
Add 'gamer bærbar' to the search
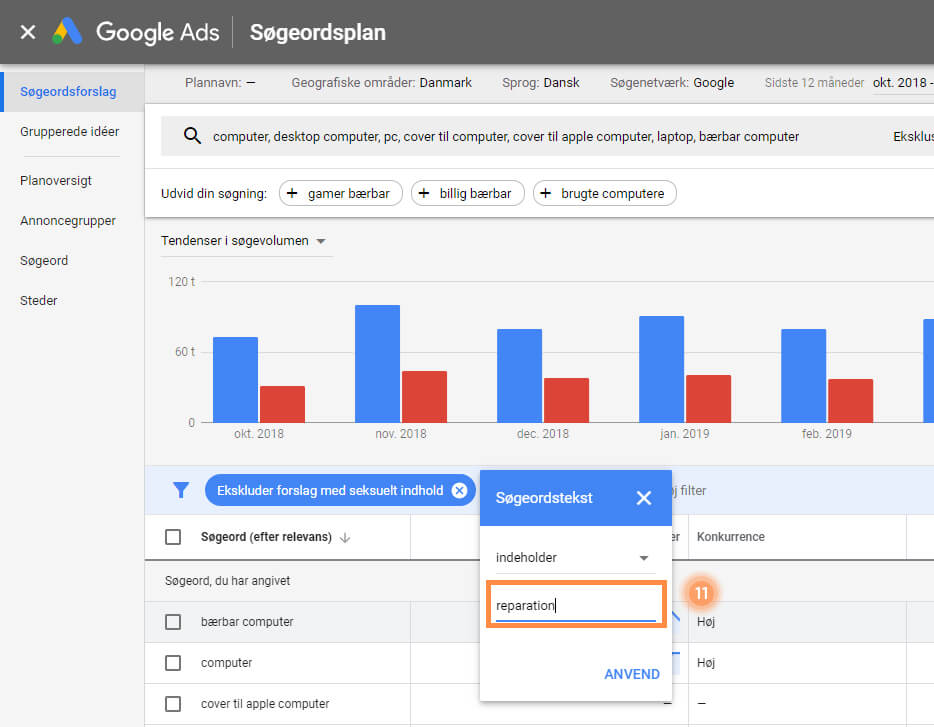tap(343, 193)
